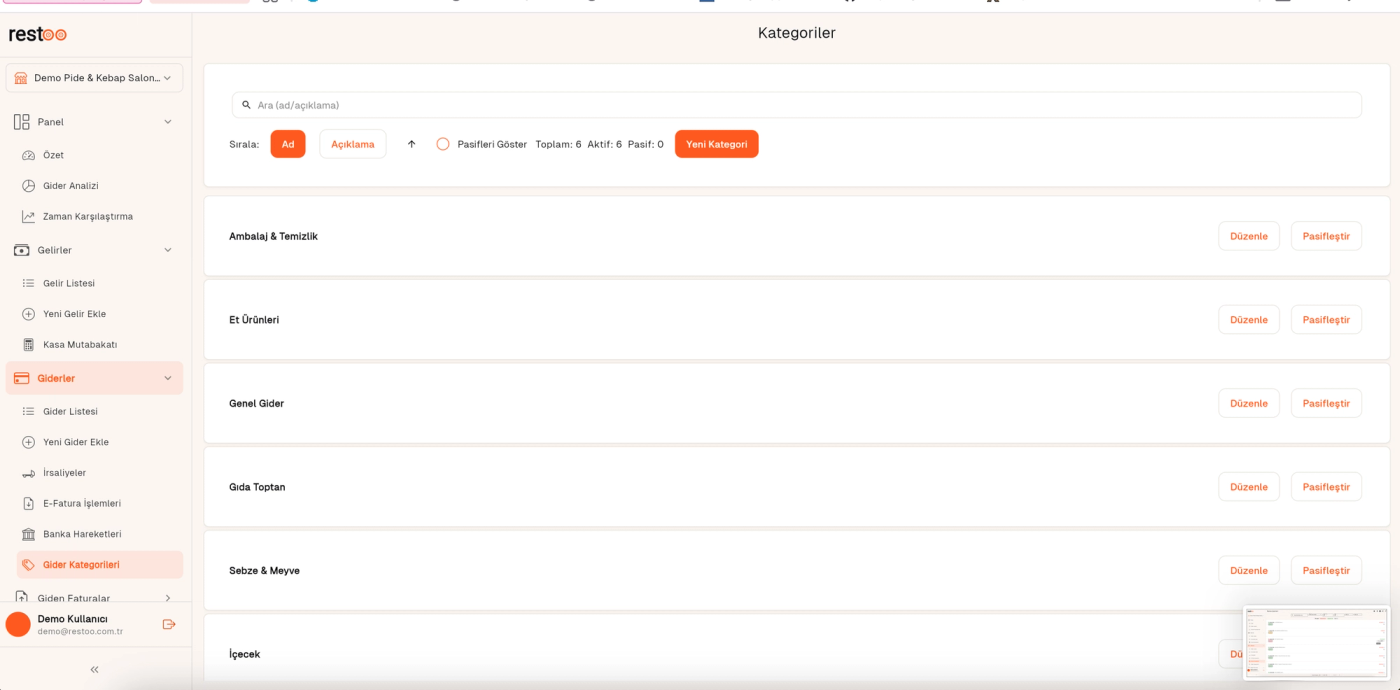Collapse the Gelirler section chevron
Image resolution: width=1400 pixels, height=690 pixels.
tap(167, 250)
